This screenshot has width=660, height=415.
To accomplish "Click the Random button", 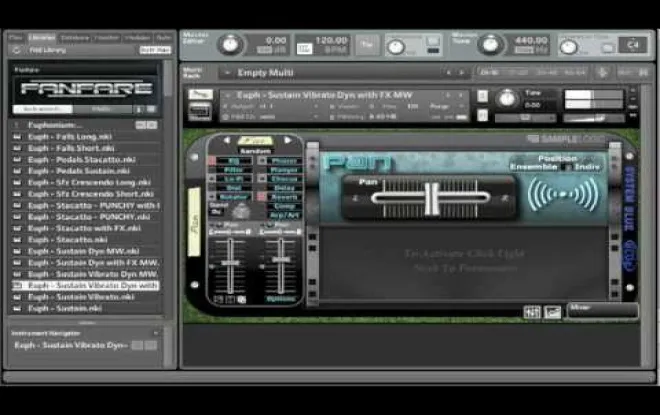I will pyautogui.click(x=255, y=151).
